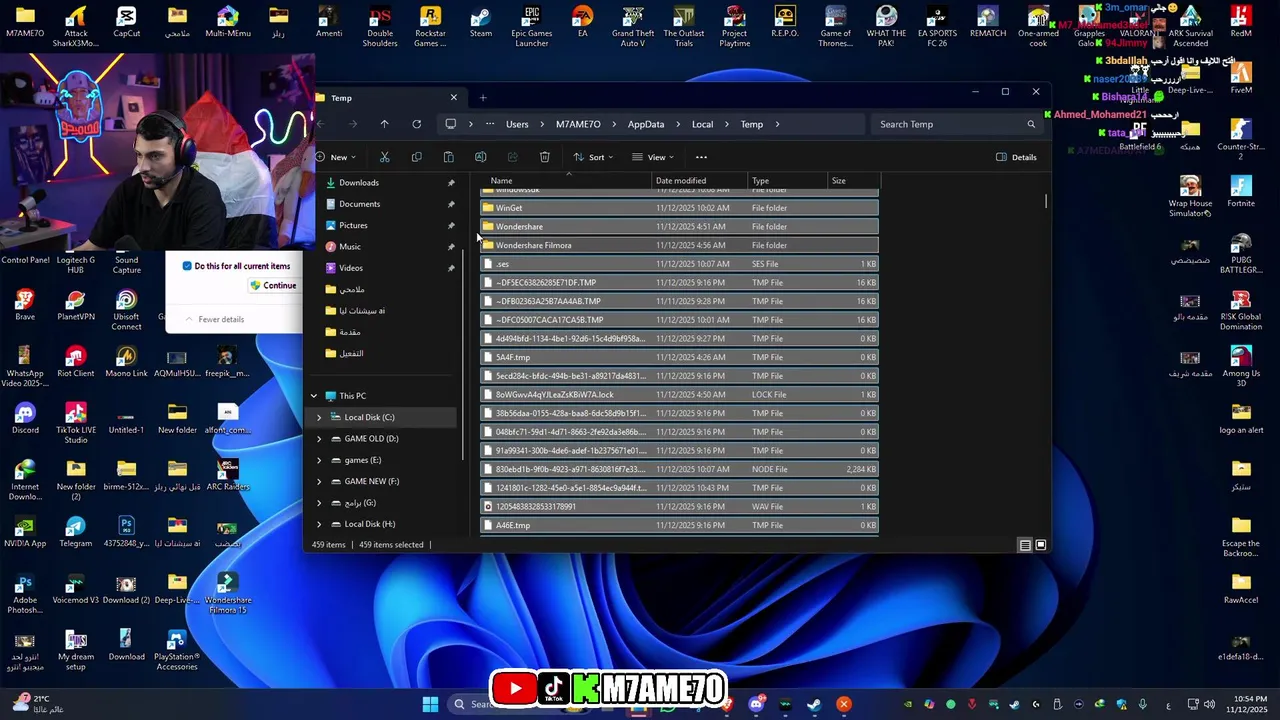This screenshot has height=720, width=1280.
Task: Select the Temp tab in Explorer
Action: pos(387,98)
